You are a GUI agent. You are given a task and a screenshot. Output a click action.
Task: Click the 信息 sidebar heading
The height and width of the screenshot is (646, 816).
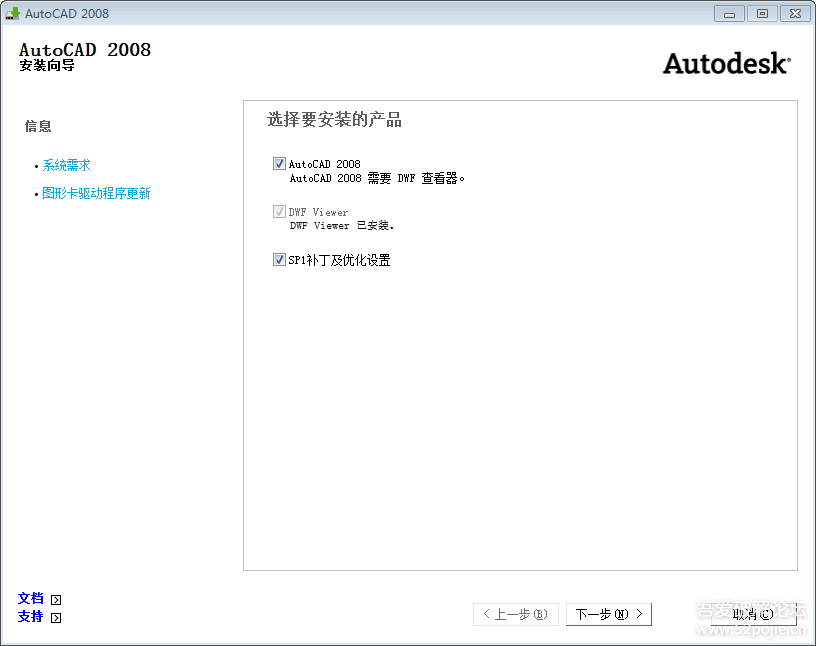pyautogui.click(x=38, y=126)
